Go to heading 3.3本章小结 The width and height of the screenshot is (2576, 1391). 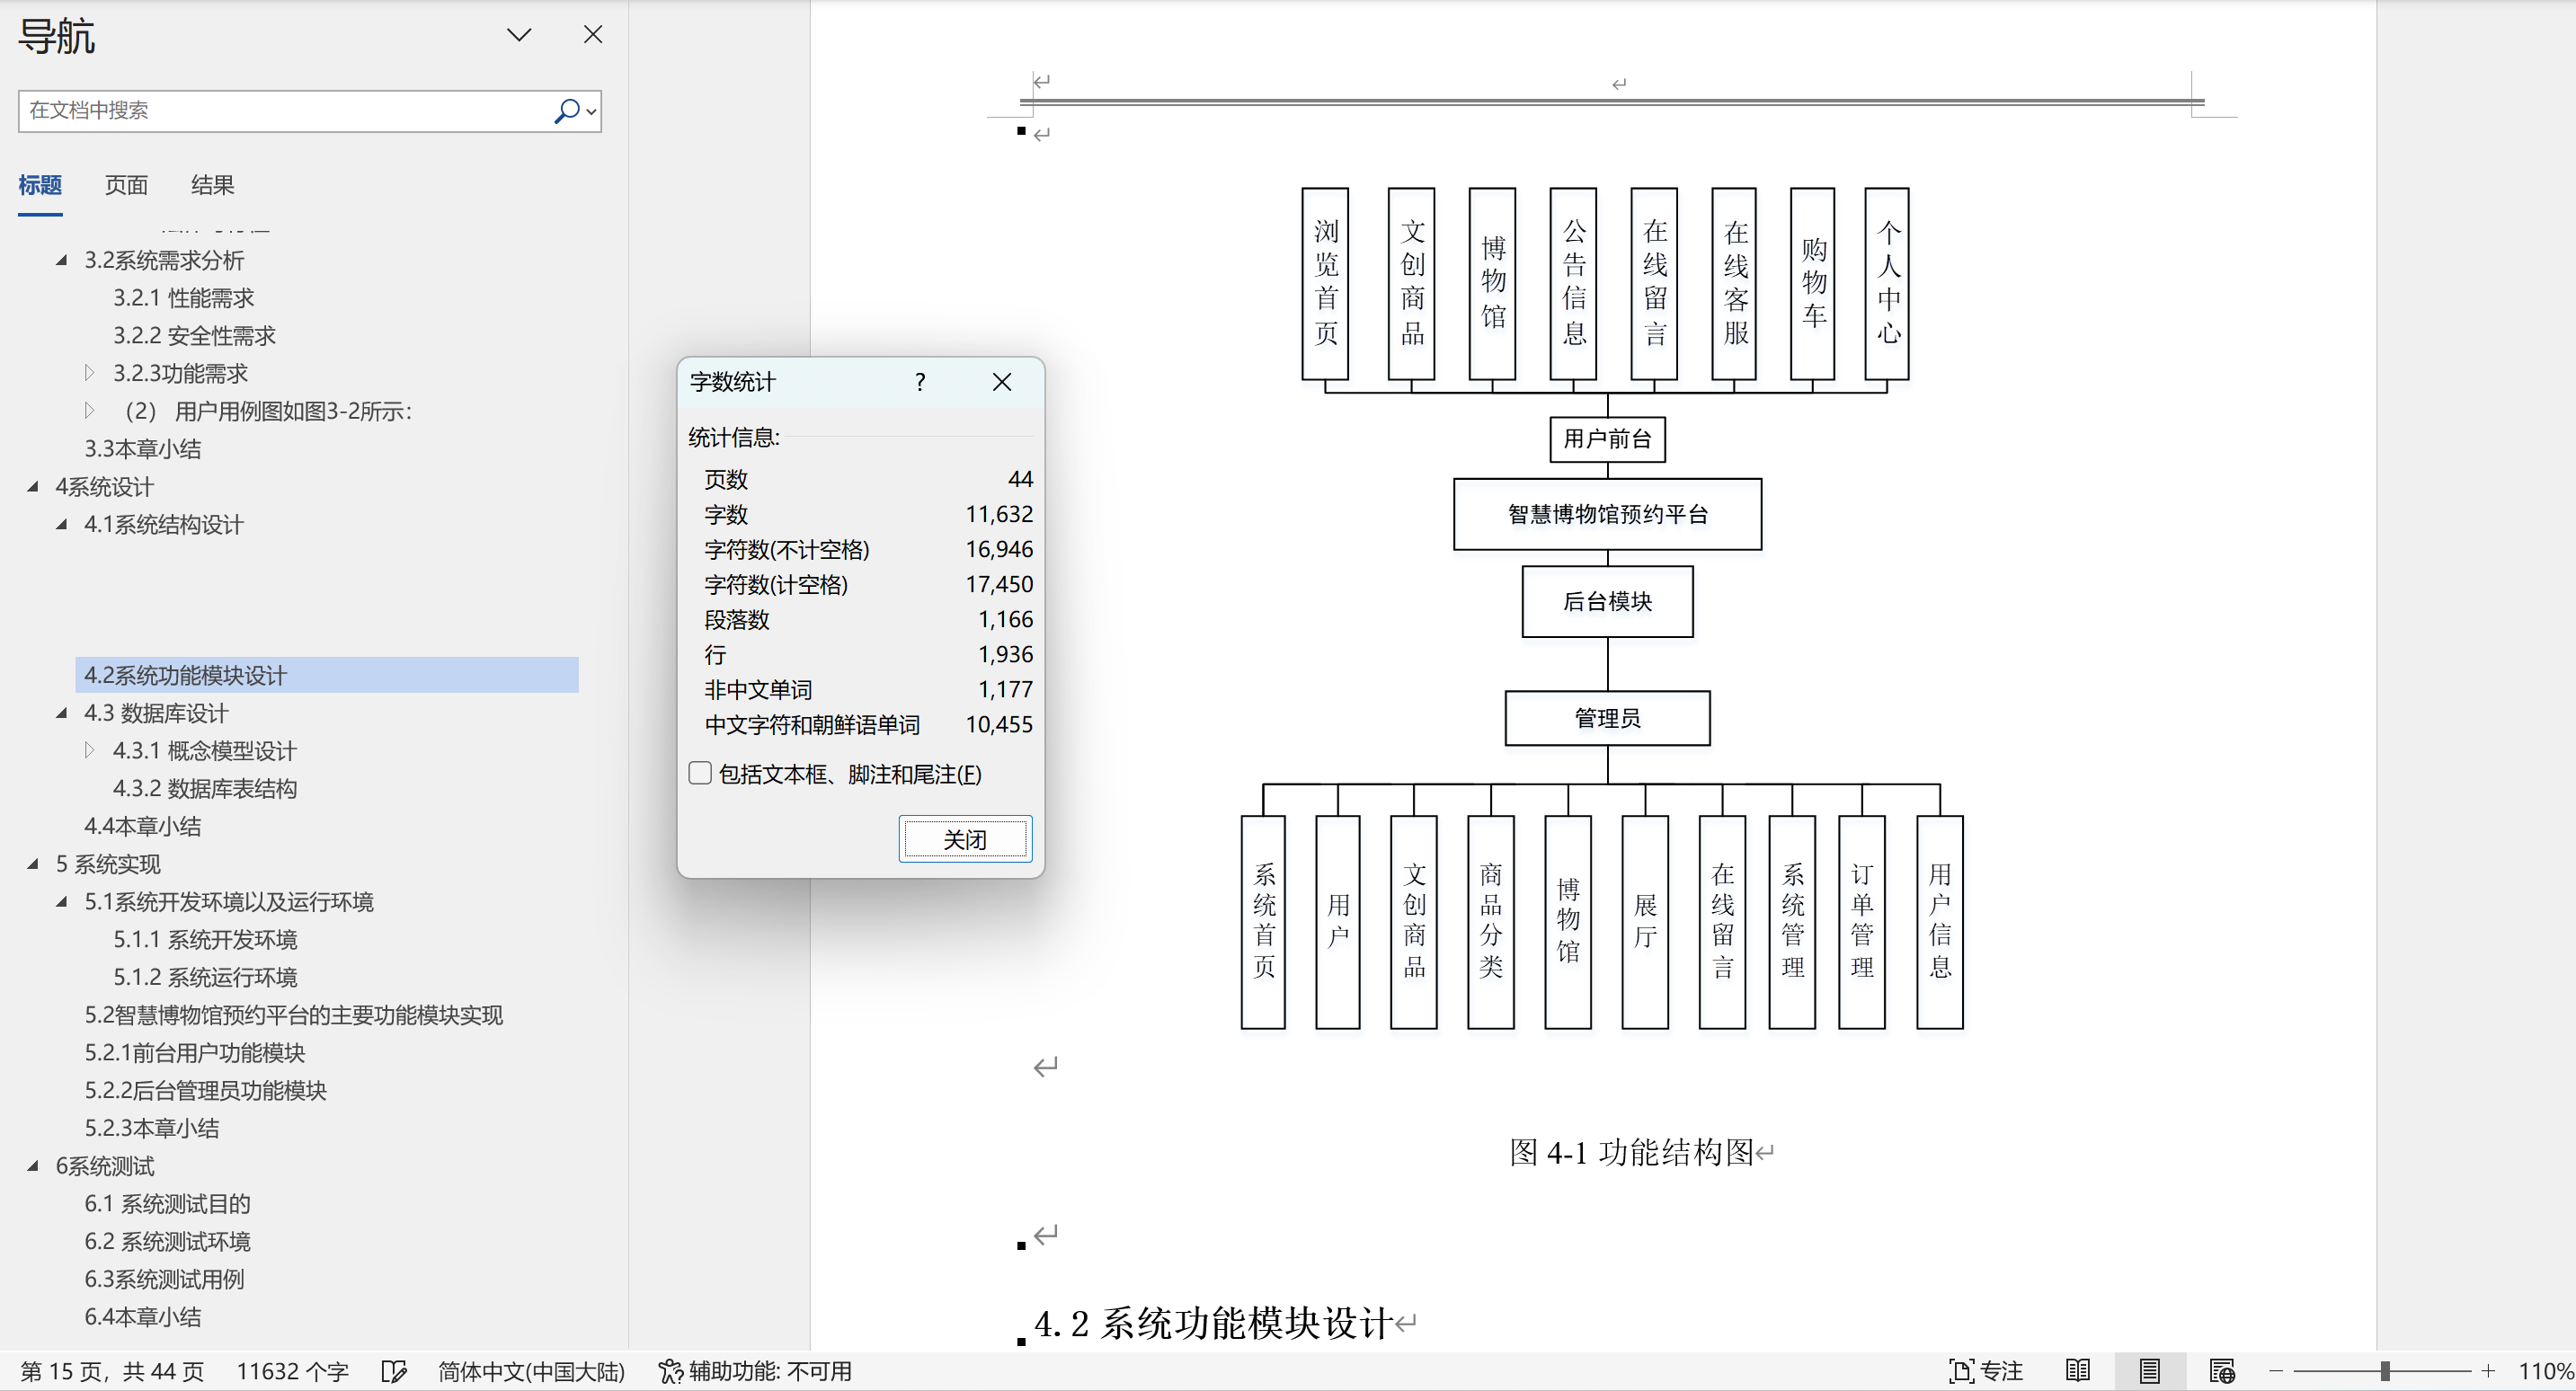point(143,449)
